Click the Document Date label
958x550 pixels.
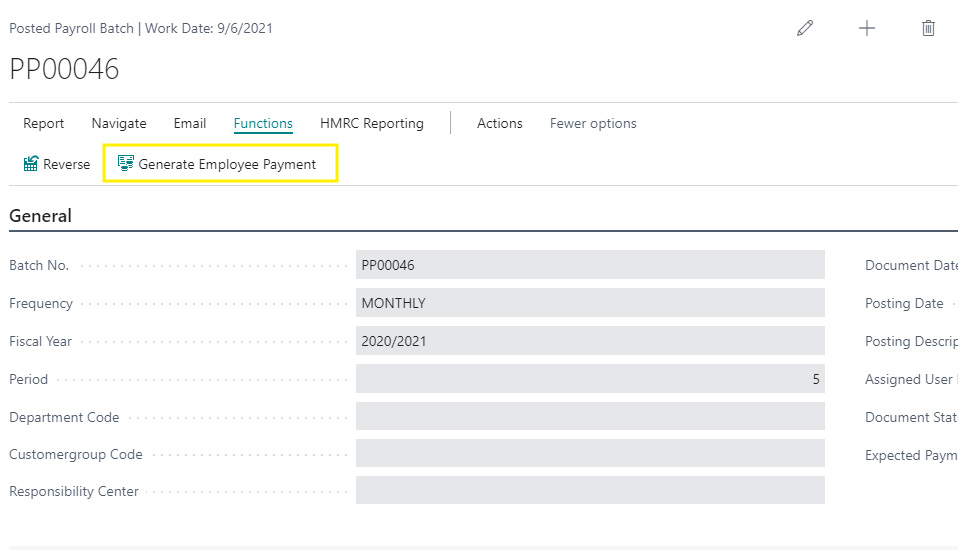point(912,265)
